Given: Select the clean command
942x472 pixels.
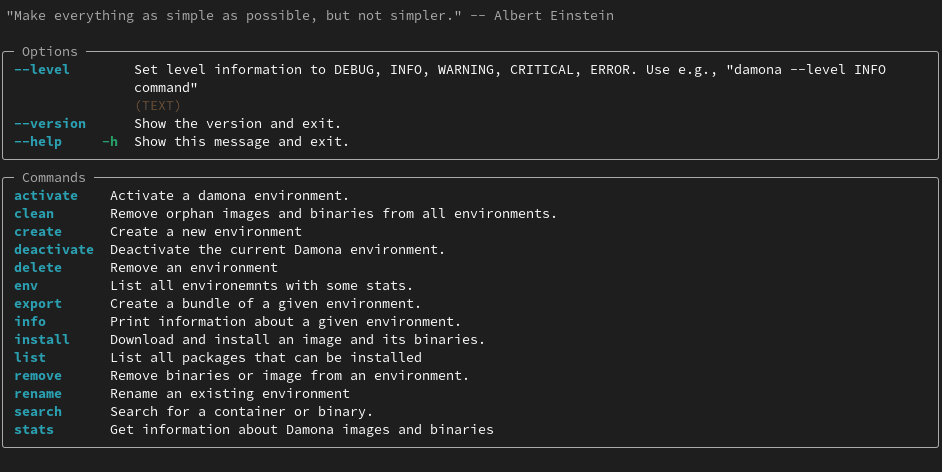Looking at the screenshot, I should tap(34, 214).
